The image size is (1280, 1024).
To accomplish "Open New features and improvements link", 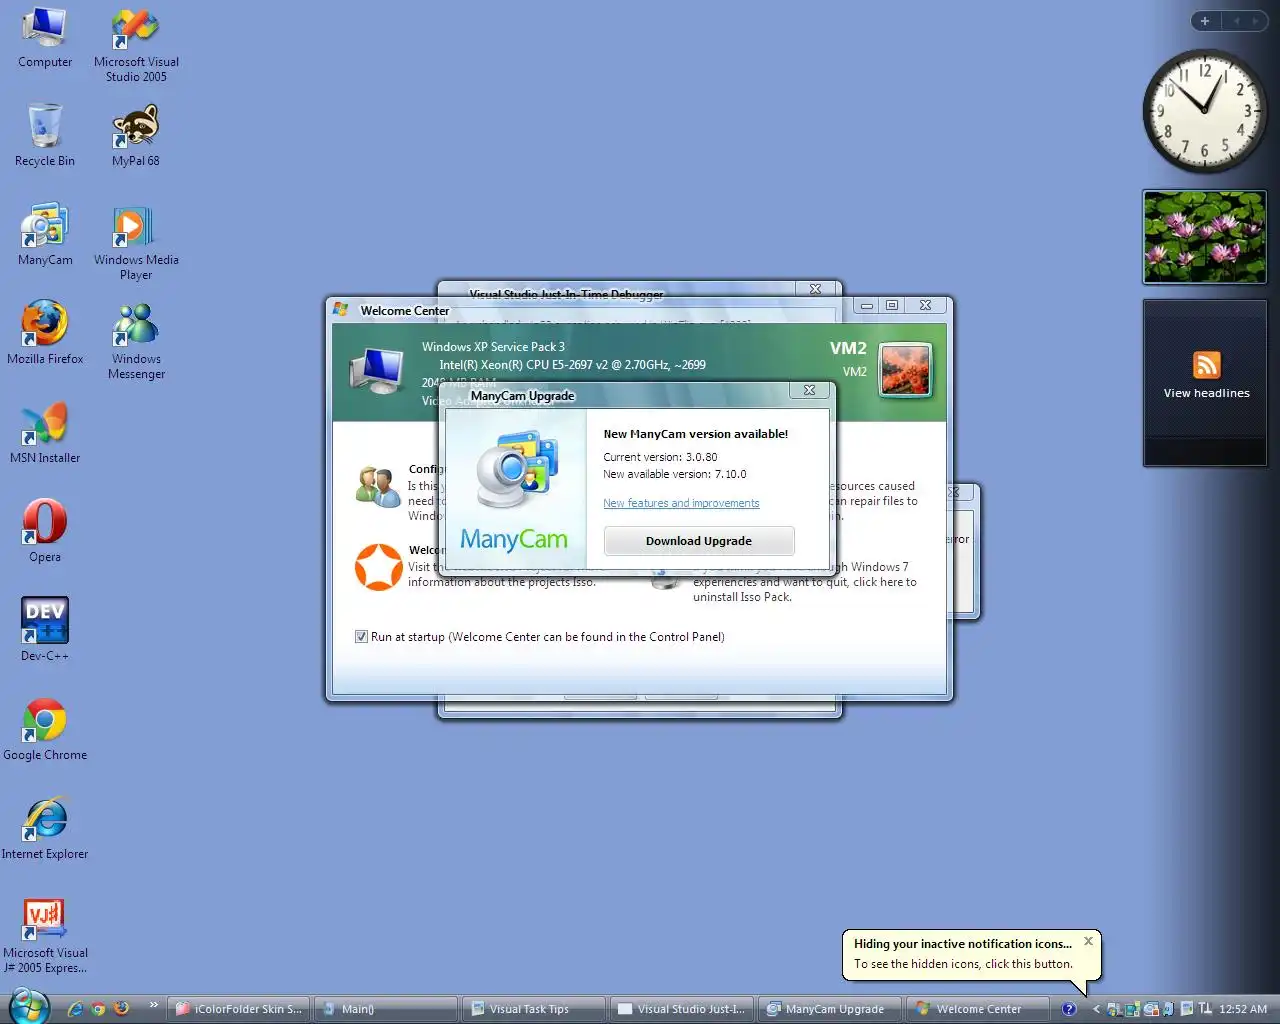I will 681,503.
